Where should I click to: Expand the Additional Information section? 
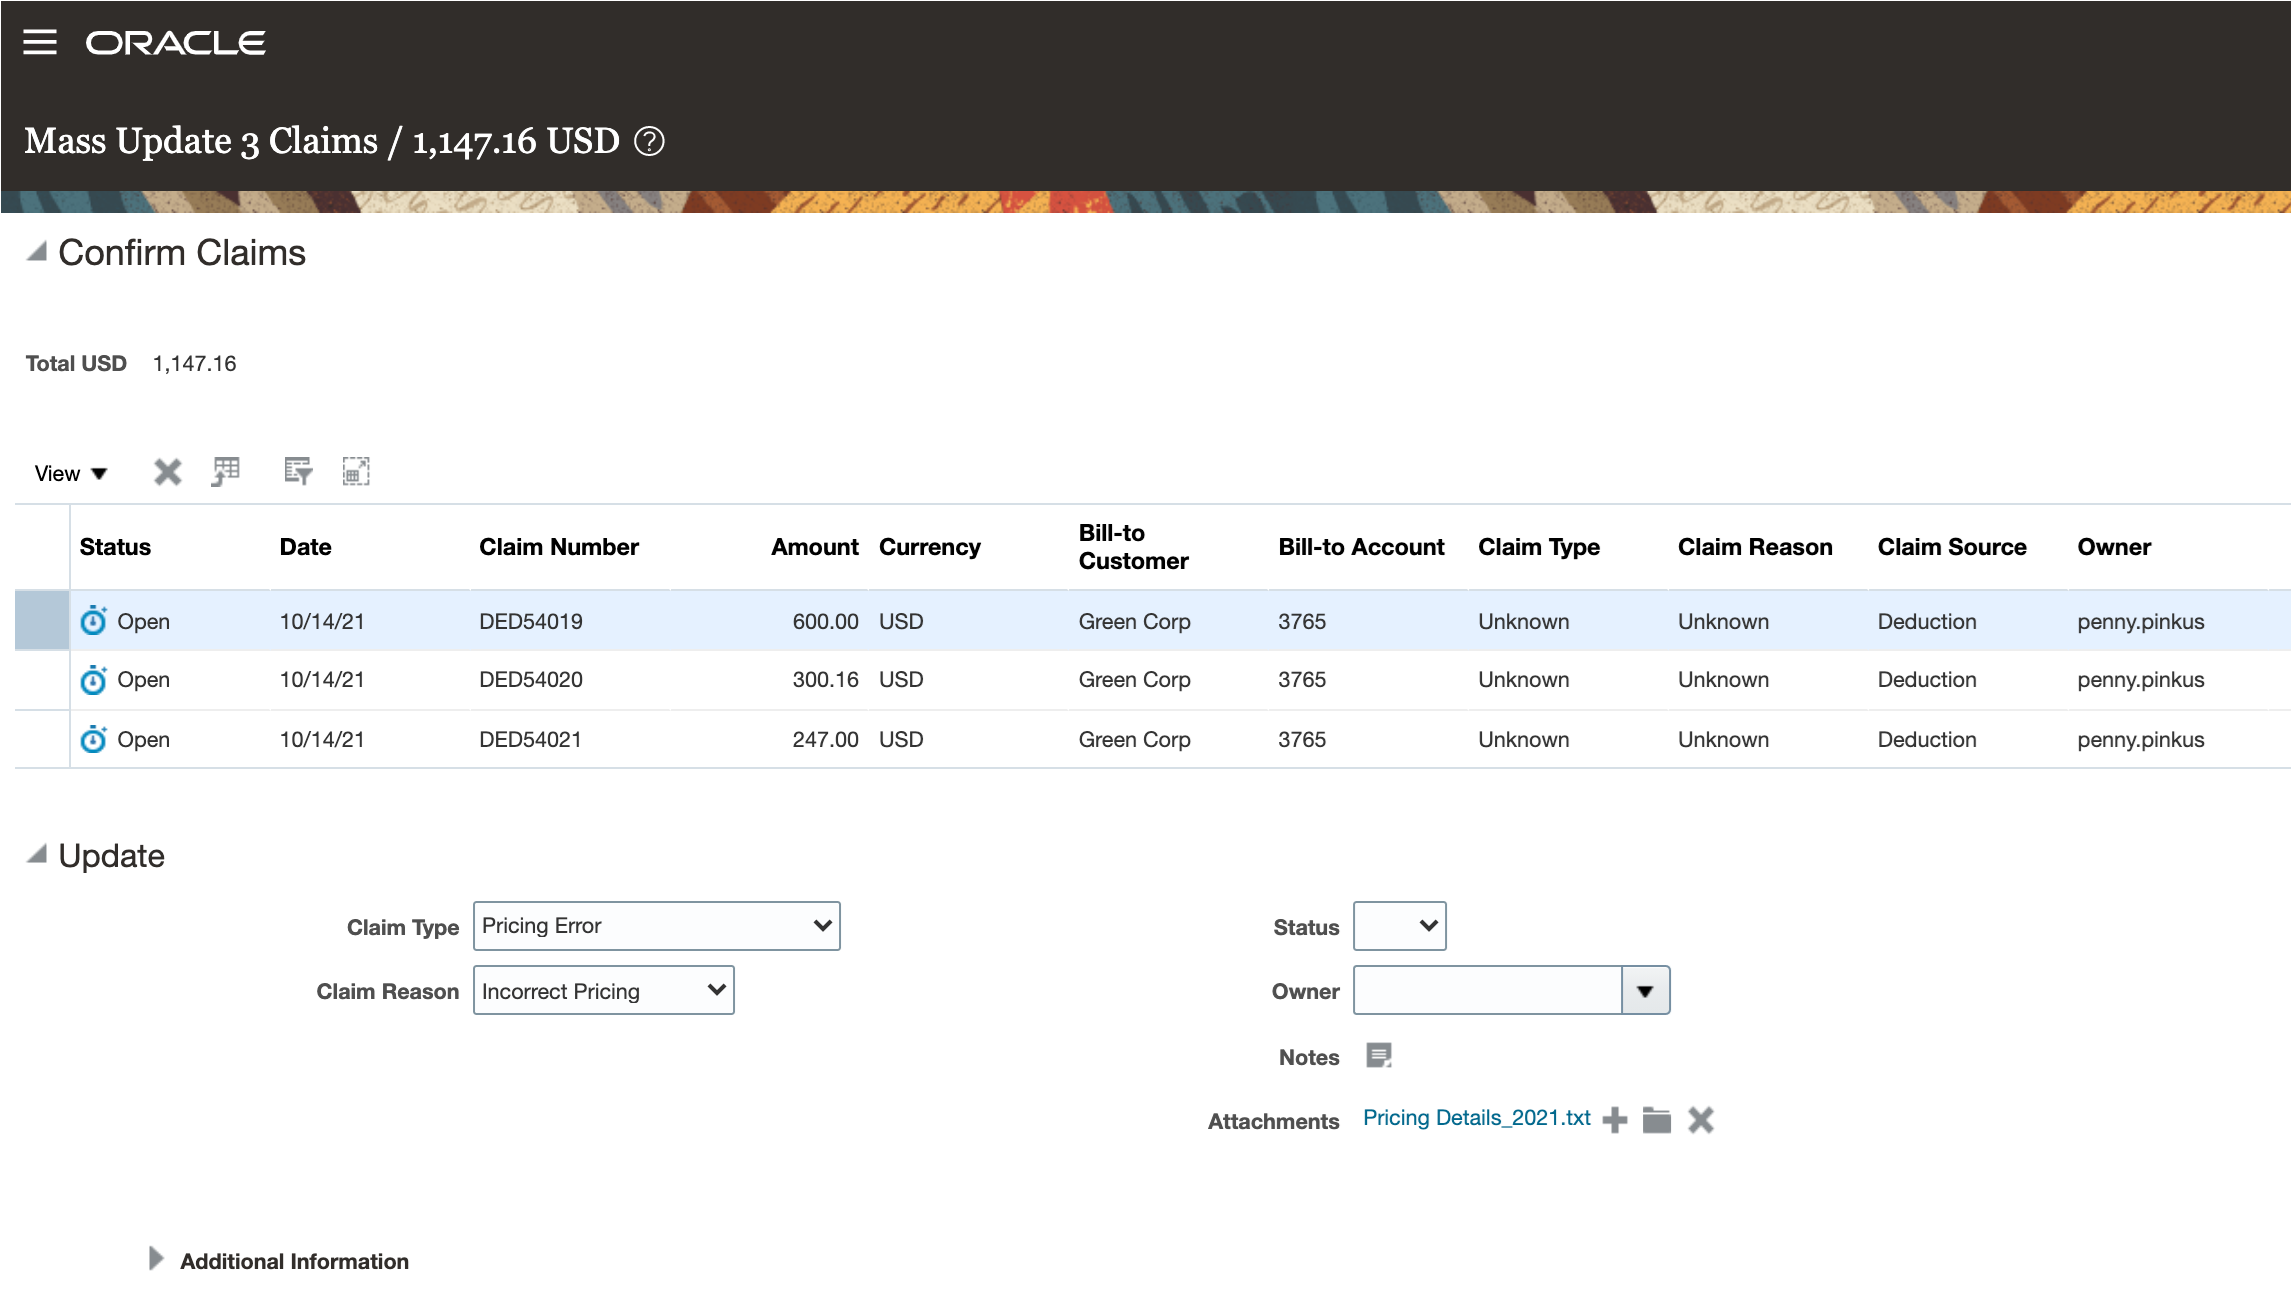click(156, 1259)
